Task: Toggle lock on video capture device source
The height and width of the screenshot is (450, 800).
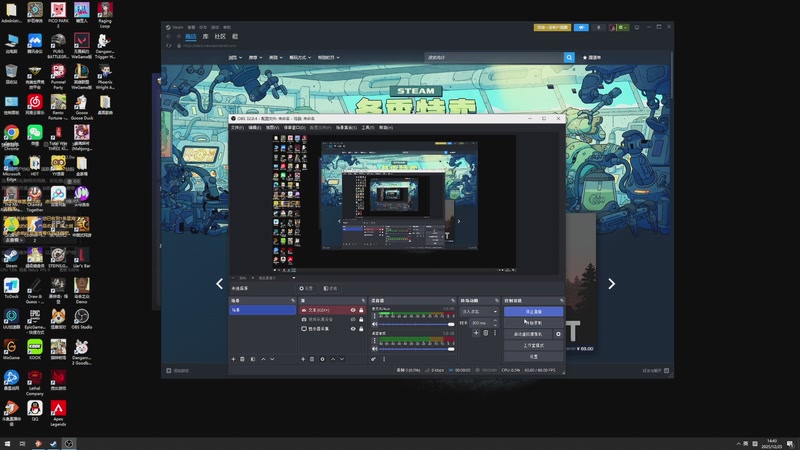Action: point(361,319)
